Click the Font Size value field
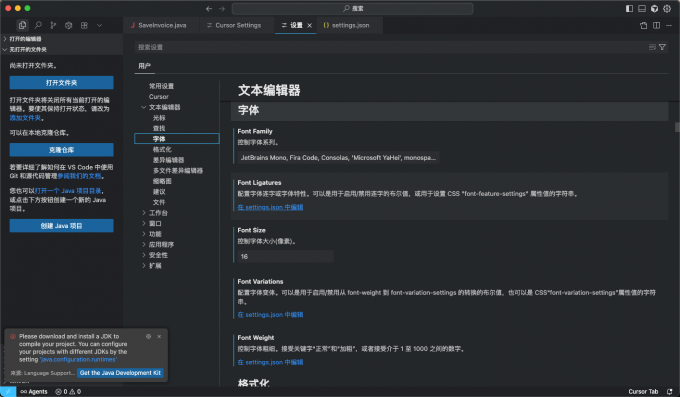This screenshot has width=680, height=397. [x=285, y=256]
